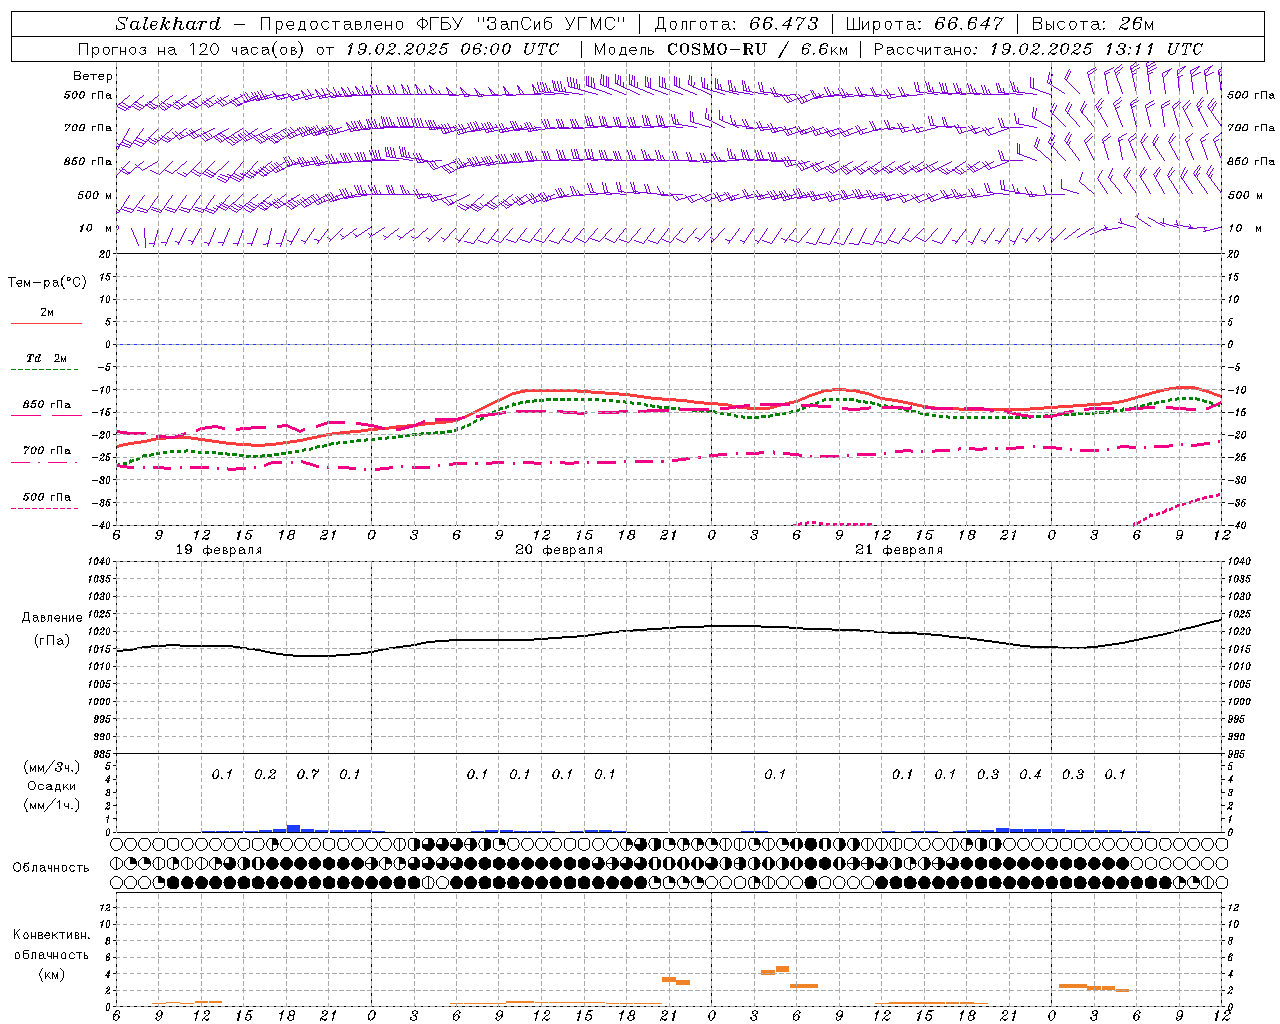Screen dimensions: 1280x1024
Task: Click the Широта: 66.647 value
Action: [925, 24]
